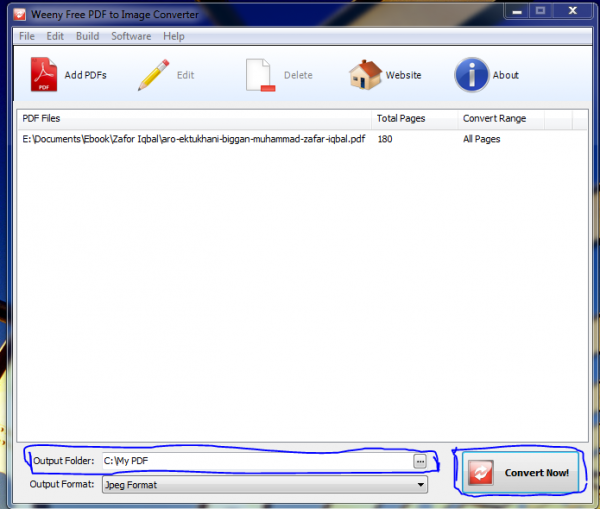600x509 pixels.
Task: Open the Edit menu
Action: [x=55, y=36]
